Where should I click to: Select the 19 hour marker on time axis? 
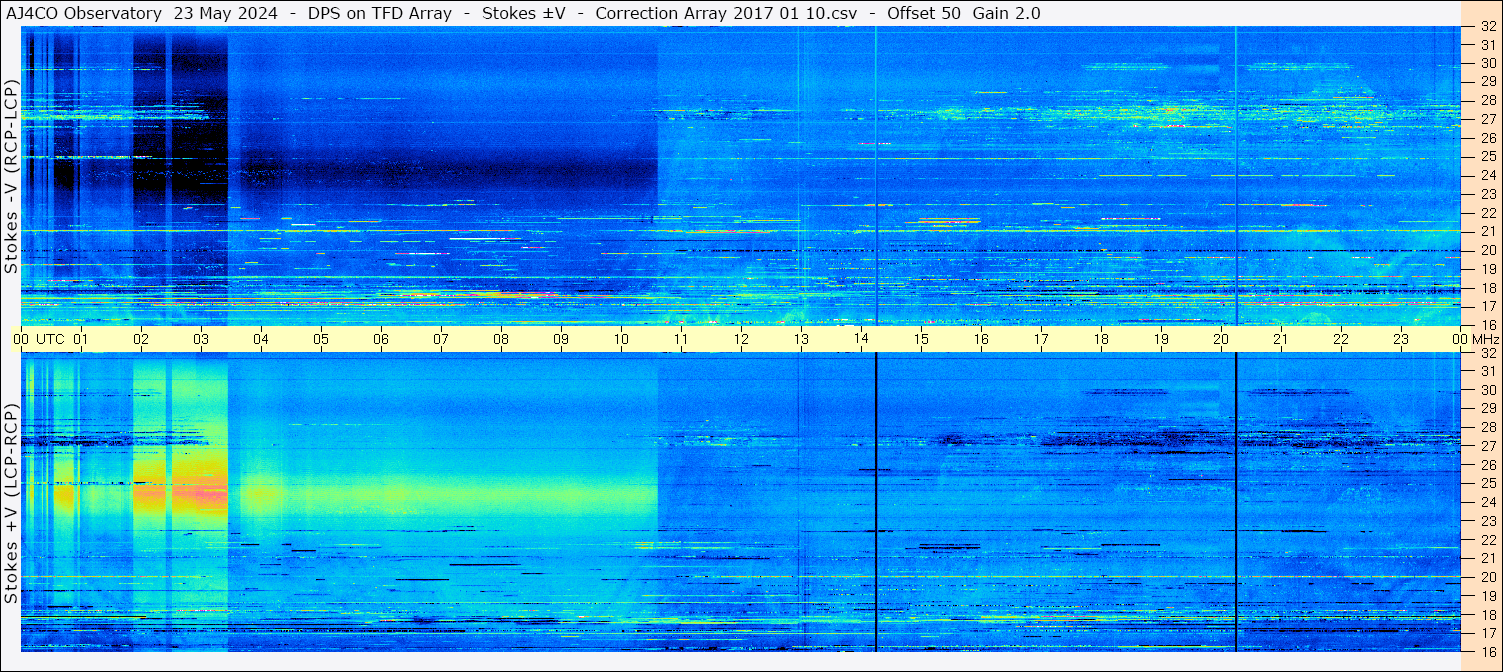click(1161, 339)
